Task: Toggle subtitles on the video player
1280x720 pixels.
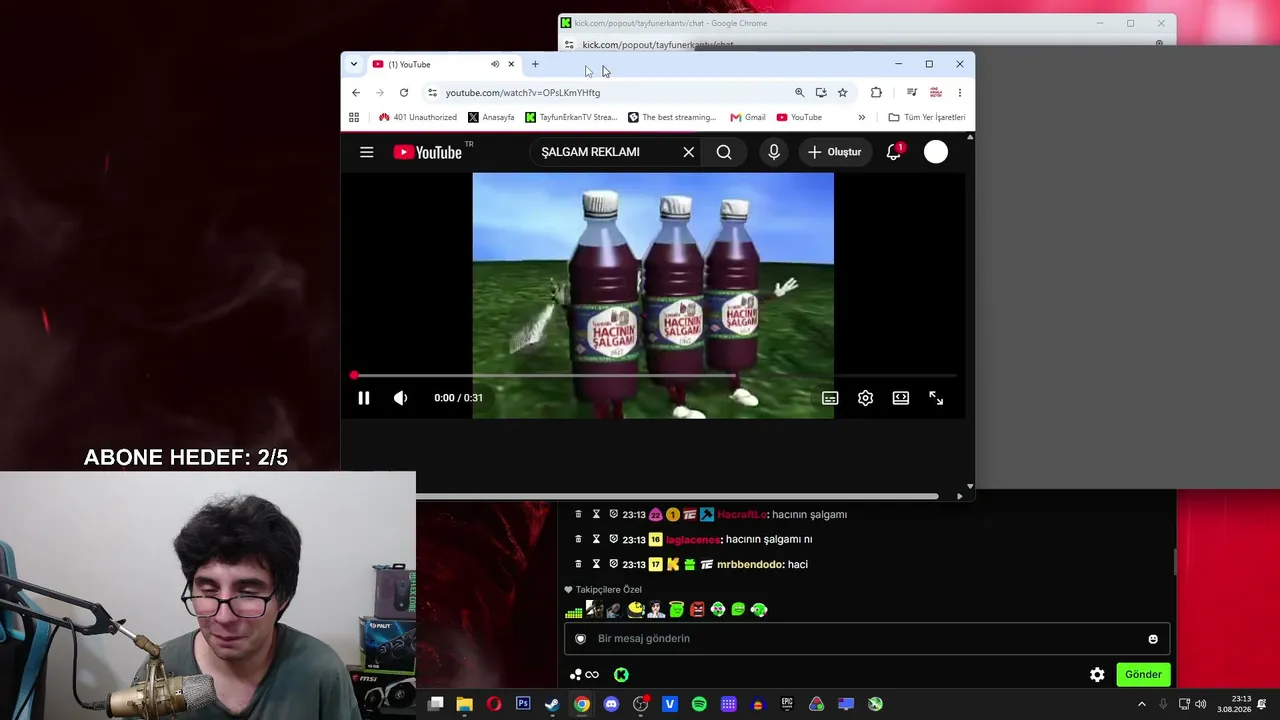Action: tap(830, 398)
